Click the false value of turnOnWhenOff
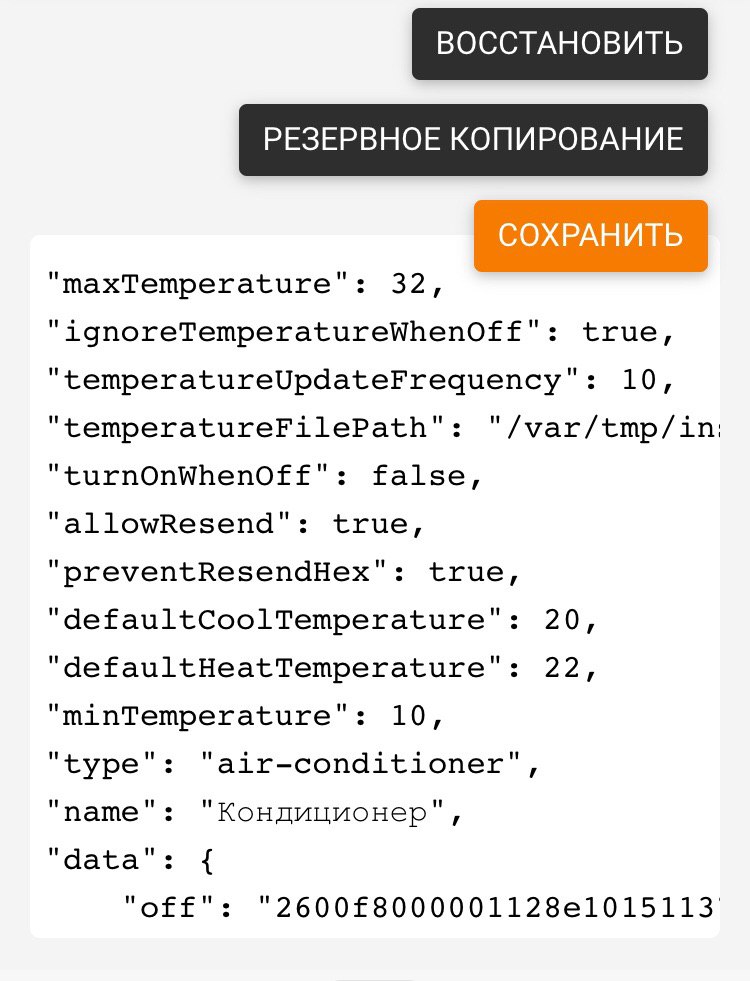The image size is (750, 981). coord(419,476)
